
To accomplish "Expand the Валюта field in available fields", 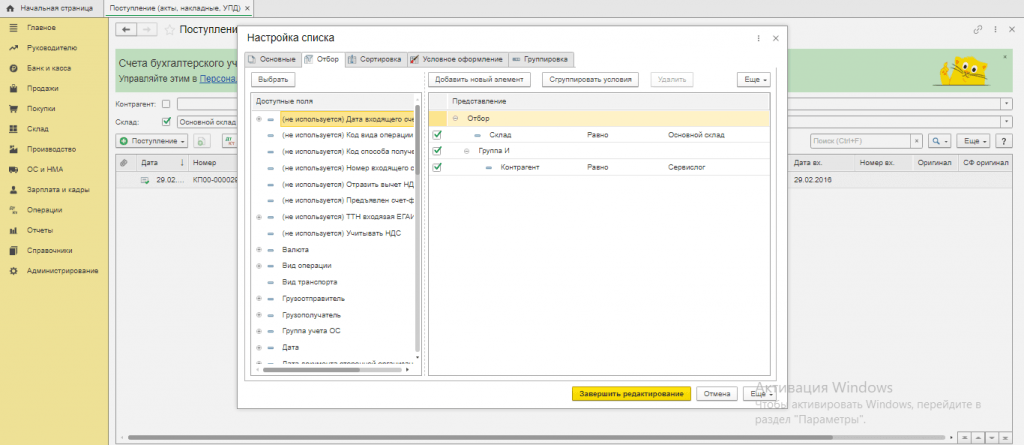I will [x=259, y=249].
